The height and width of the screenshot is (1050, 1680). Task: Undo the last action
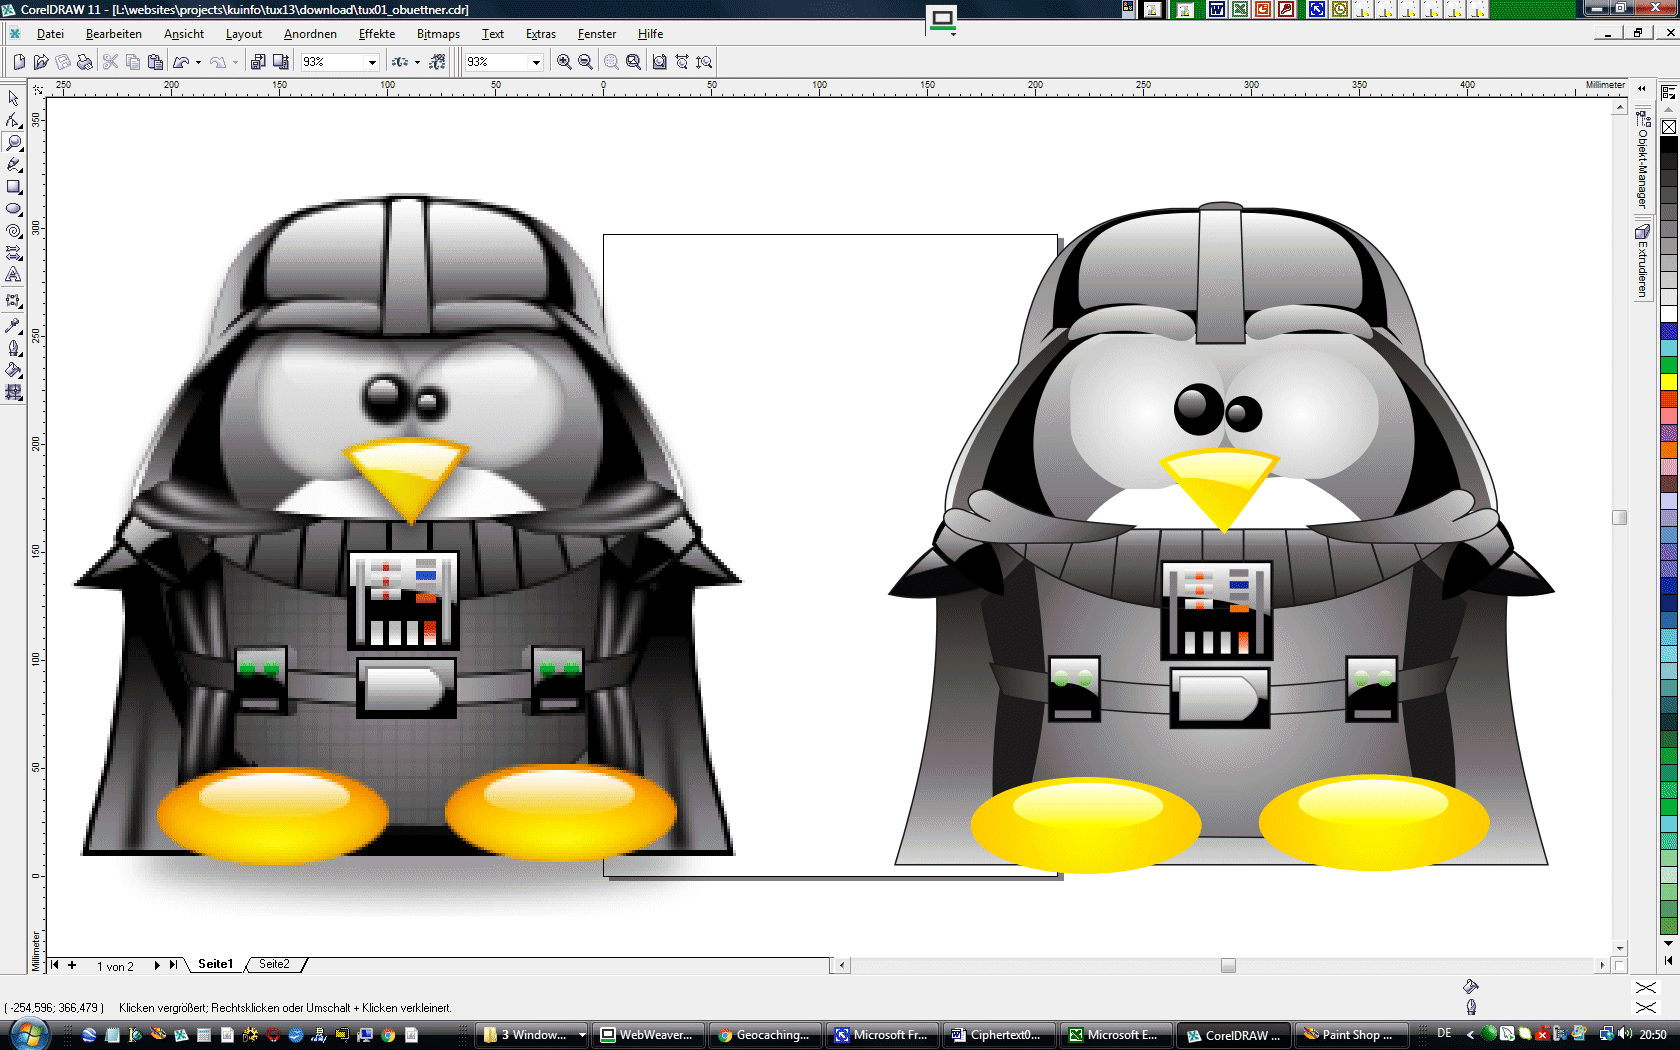click(x=181, y=62)
